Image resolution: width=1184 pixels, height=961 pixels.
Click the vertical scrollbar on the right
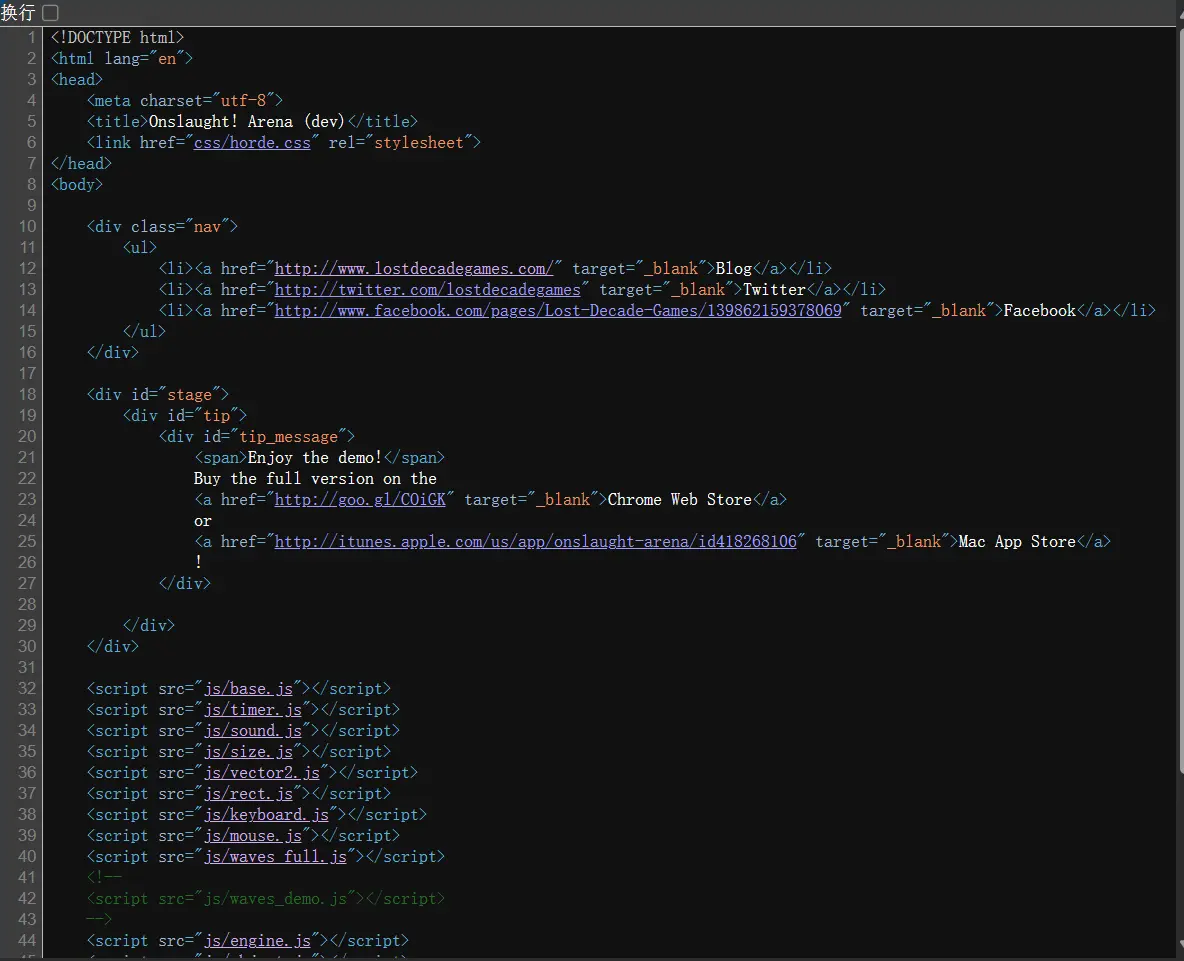(1180, 400)
